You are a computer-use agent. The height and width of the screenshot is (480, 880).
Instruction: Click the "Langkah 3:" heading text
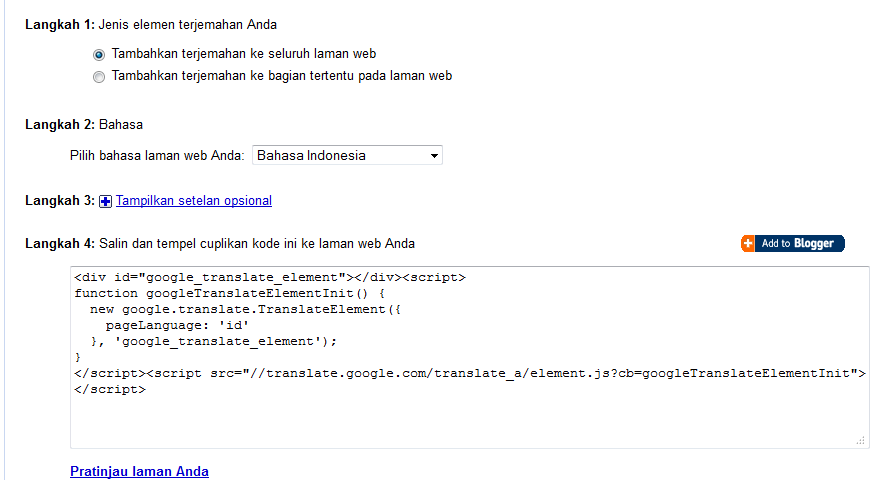coord(60,201)
